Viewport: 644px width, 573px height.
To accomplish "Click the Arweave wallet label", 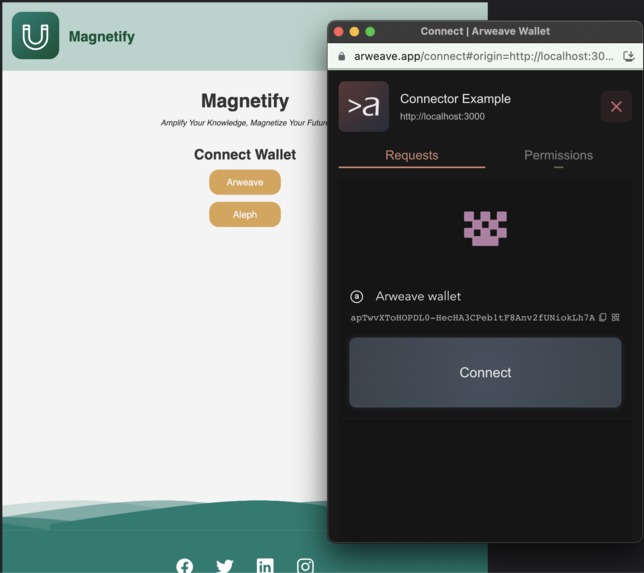I will (x=418, y=296).
